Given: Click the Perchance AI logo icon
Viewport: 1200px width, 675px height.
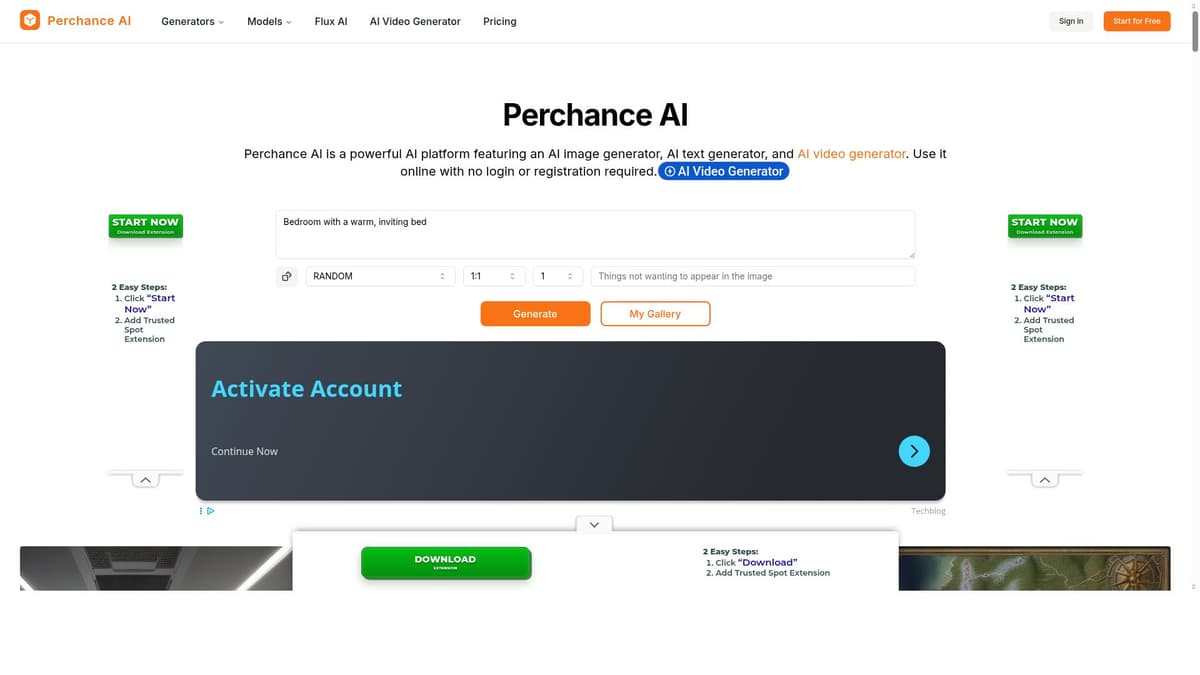Looking at the screenshot, I should pos(29,20).
